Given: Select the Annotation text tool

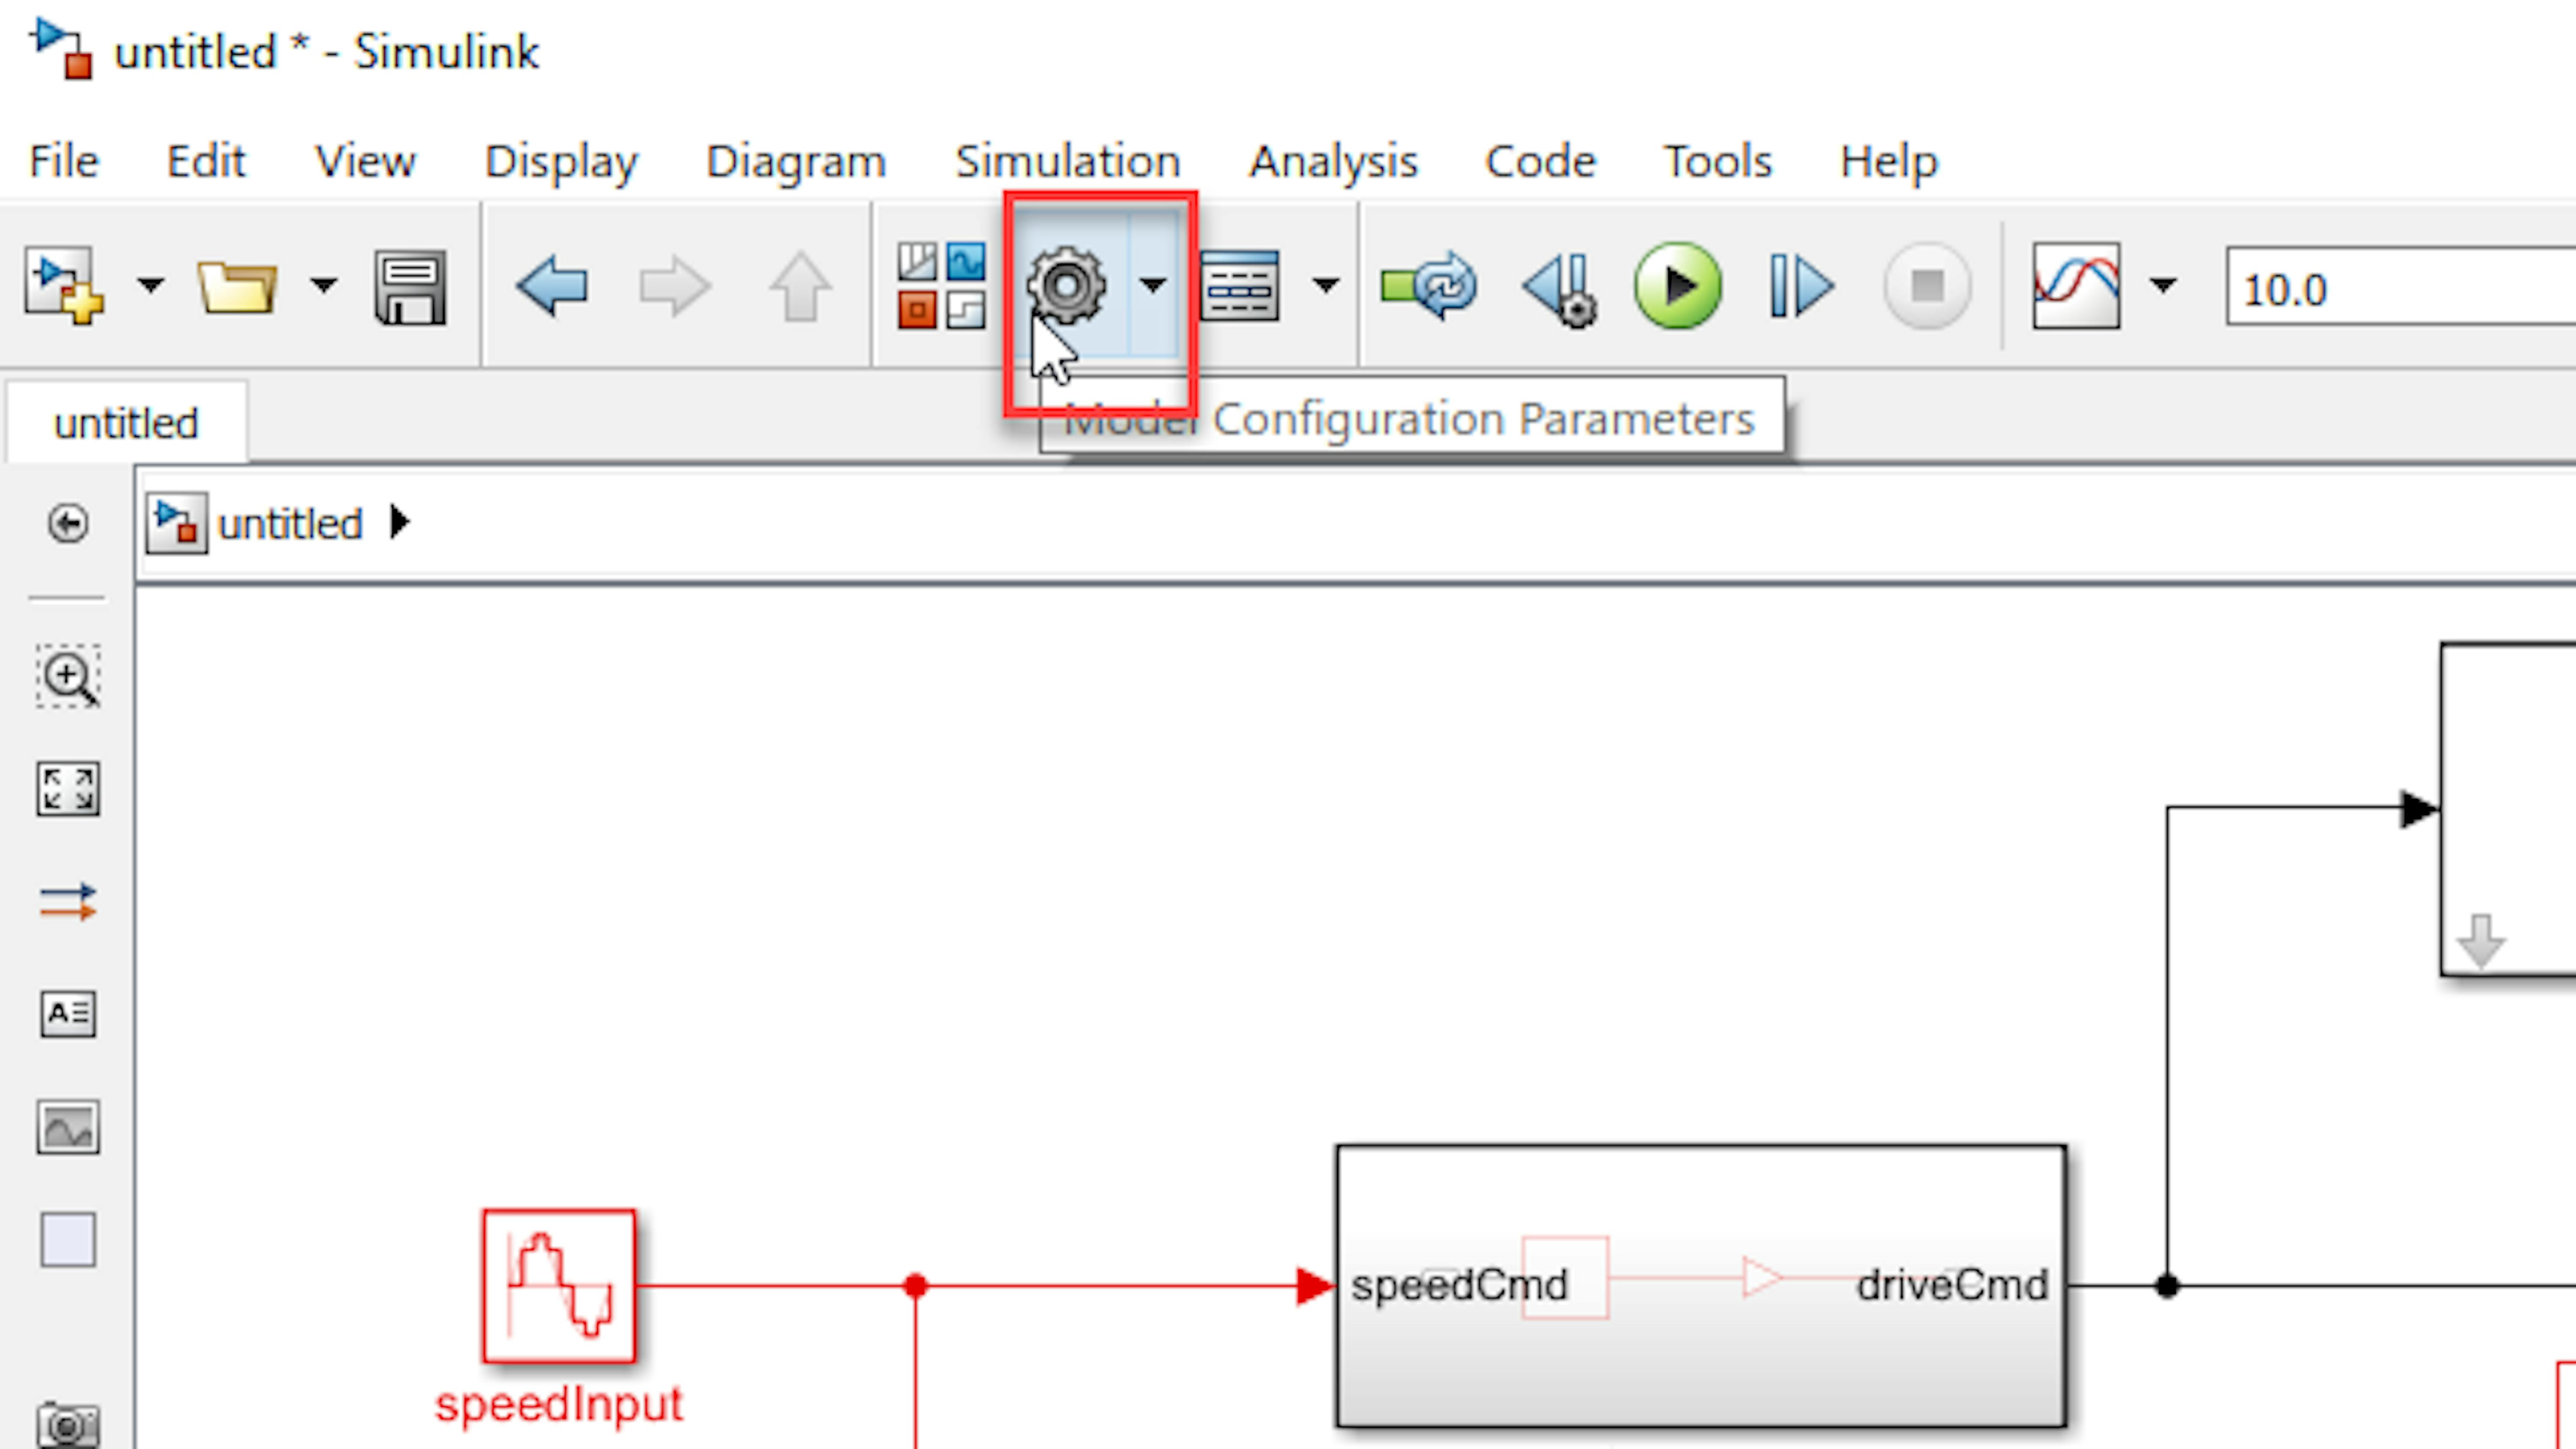Looking at the screenshot, I should click(x=68, y=1014).
